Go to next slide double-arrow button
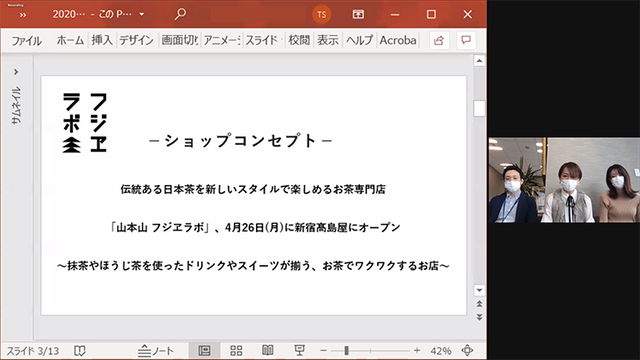 tap(479, 317)
